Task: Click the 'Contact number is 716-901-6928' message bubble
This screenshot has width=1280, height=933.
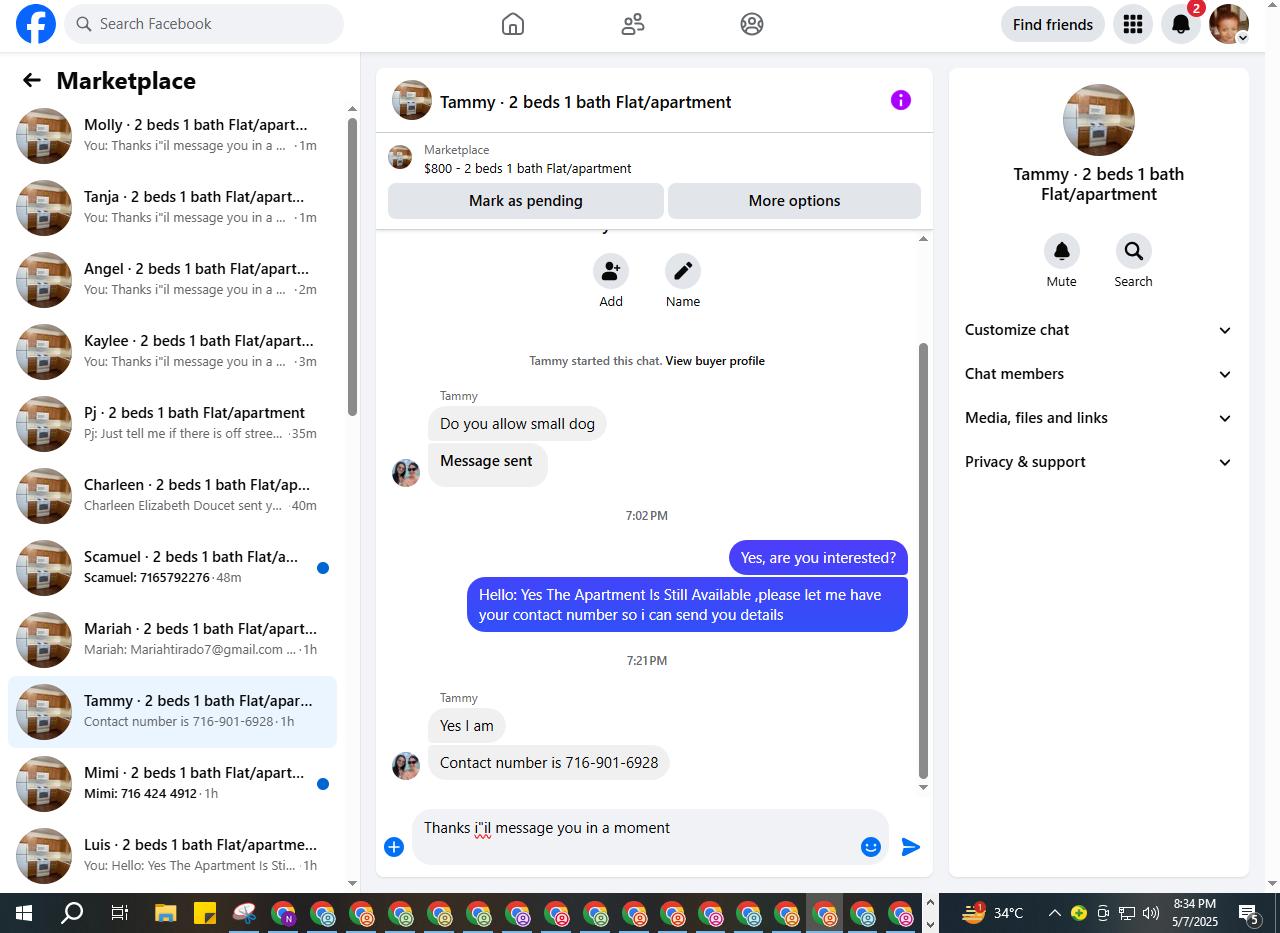Action: coord(549,763)
